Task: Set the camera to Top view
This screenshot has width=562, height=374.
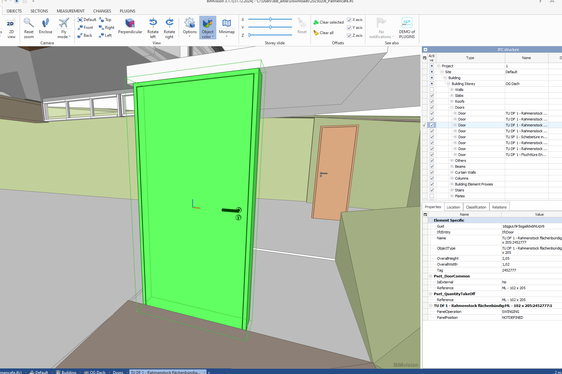Action: coord(105,20)
